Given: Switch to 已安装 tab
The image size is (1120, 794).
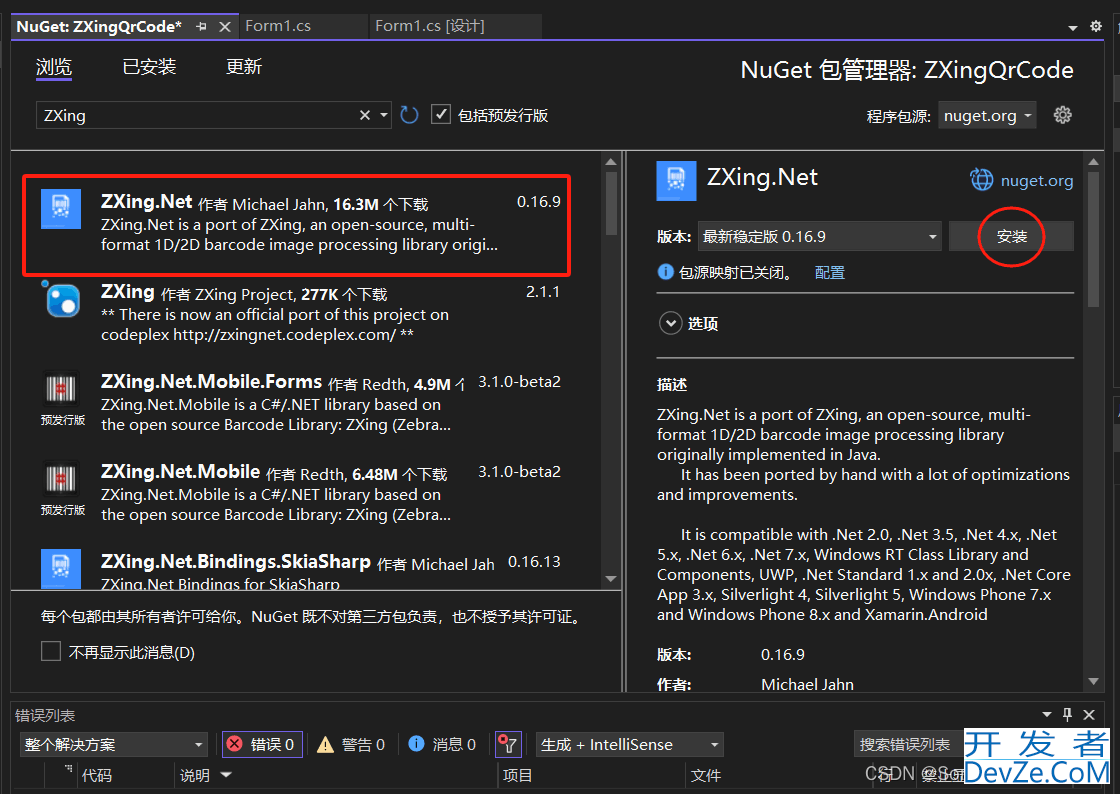Looking at the screenshot, I should 149,67.
